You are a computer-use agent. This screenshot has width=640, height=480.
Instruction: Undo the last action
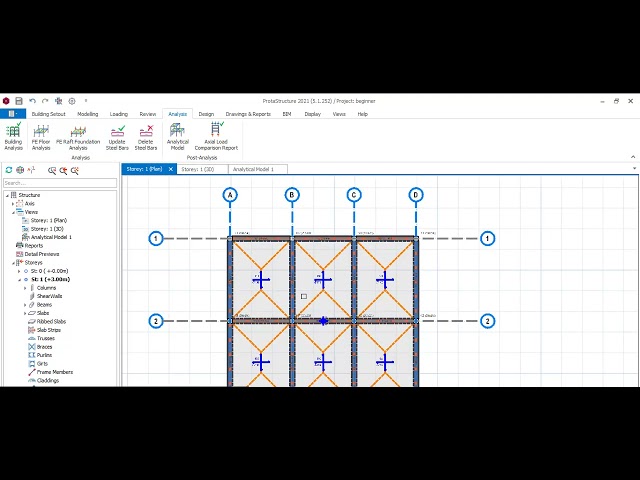pos(32,101)
